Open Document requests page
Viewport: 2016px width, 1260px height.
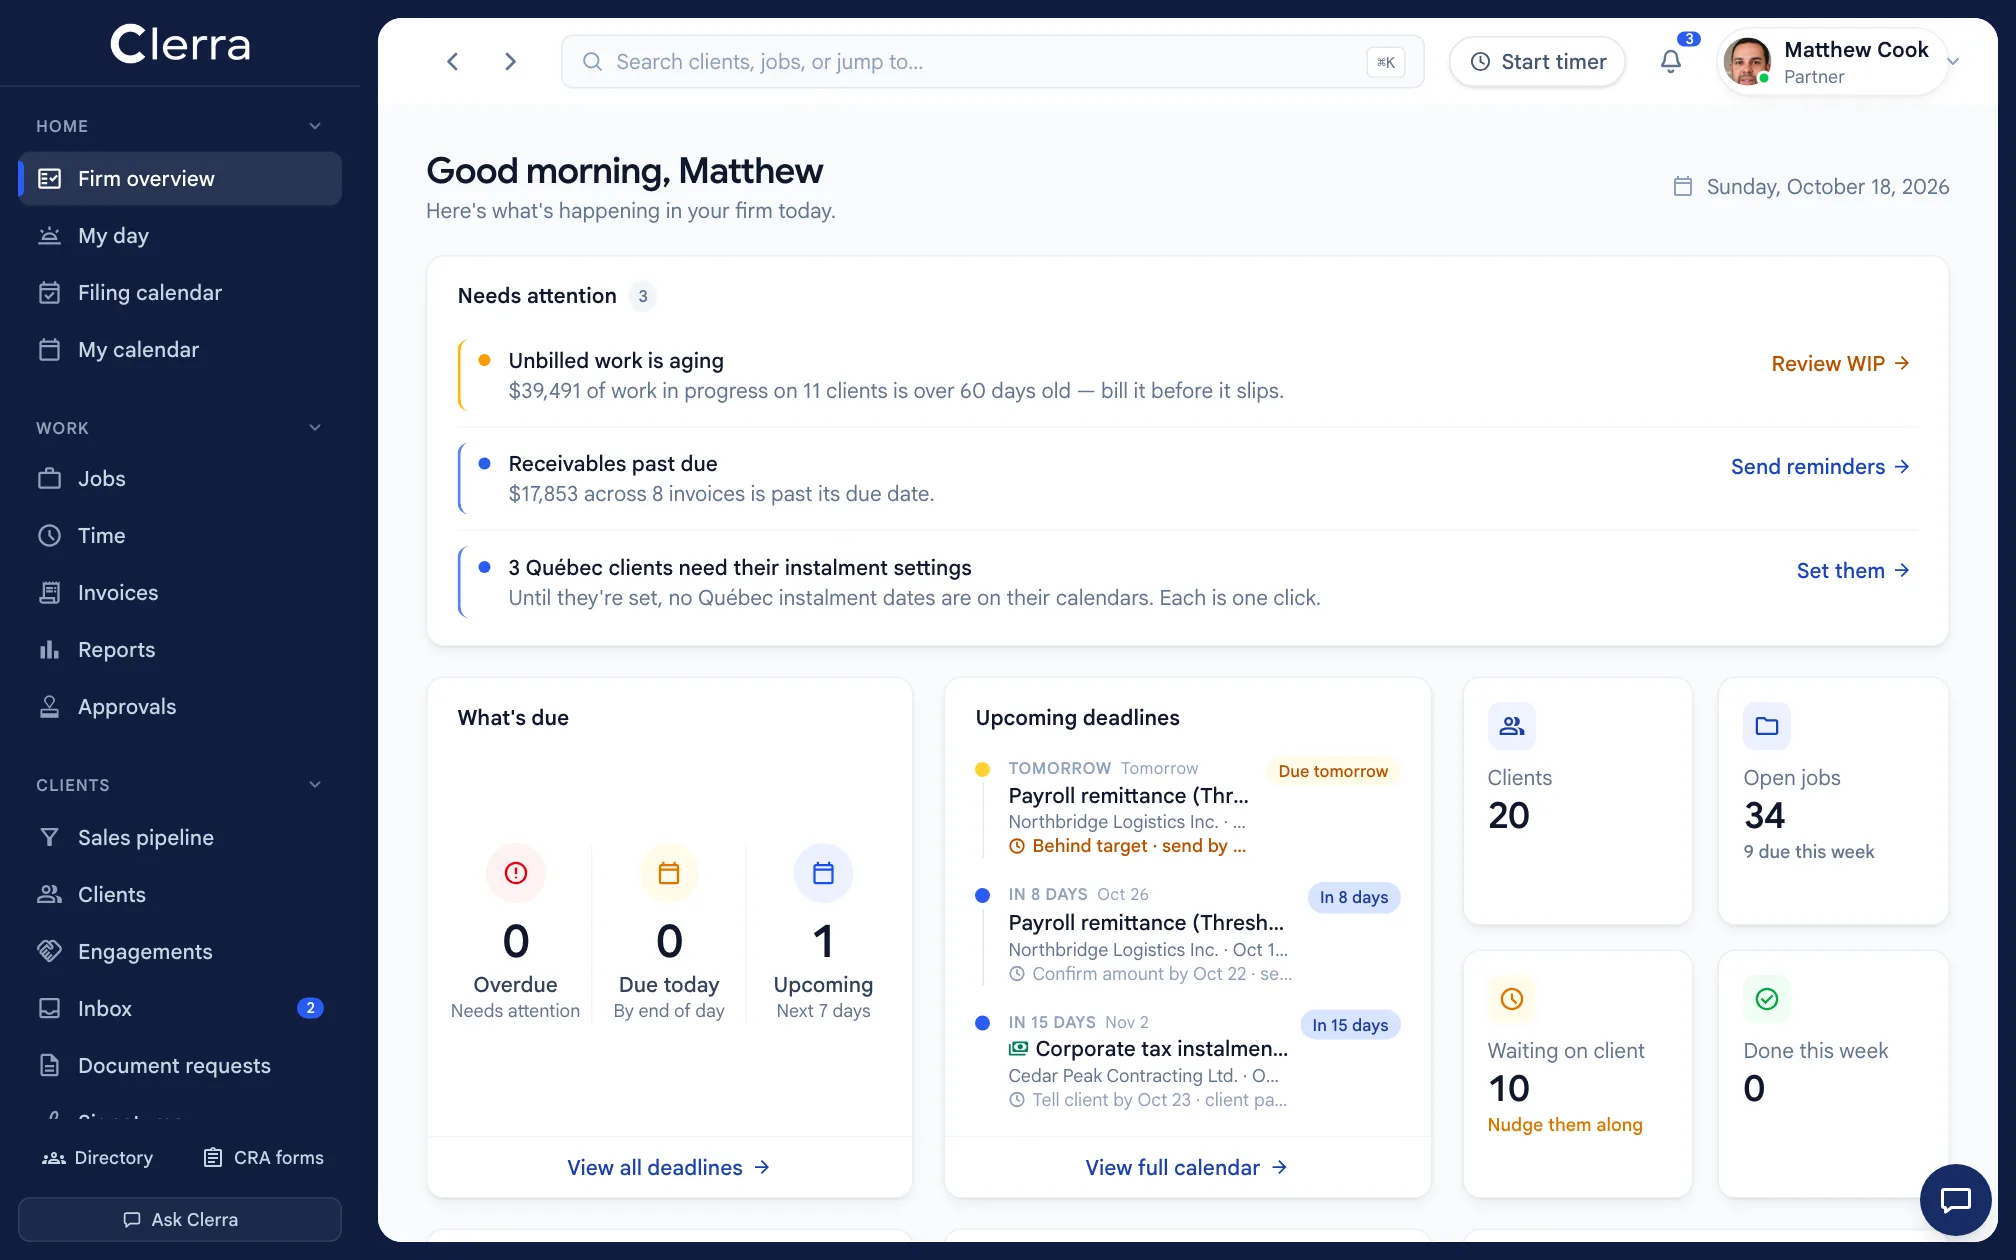[x=180, y=1066]
